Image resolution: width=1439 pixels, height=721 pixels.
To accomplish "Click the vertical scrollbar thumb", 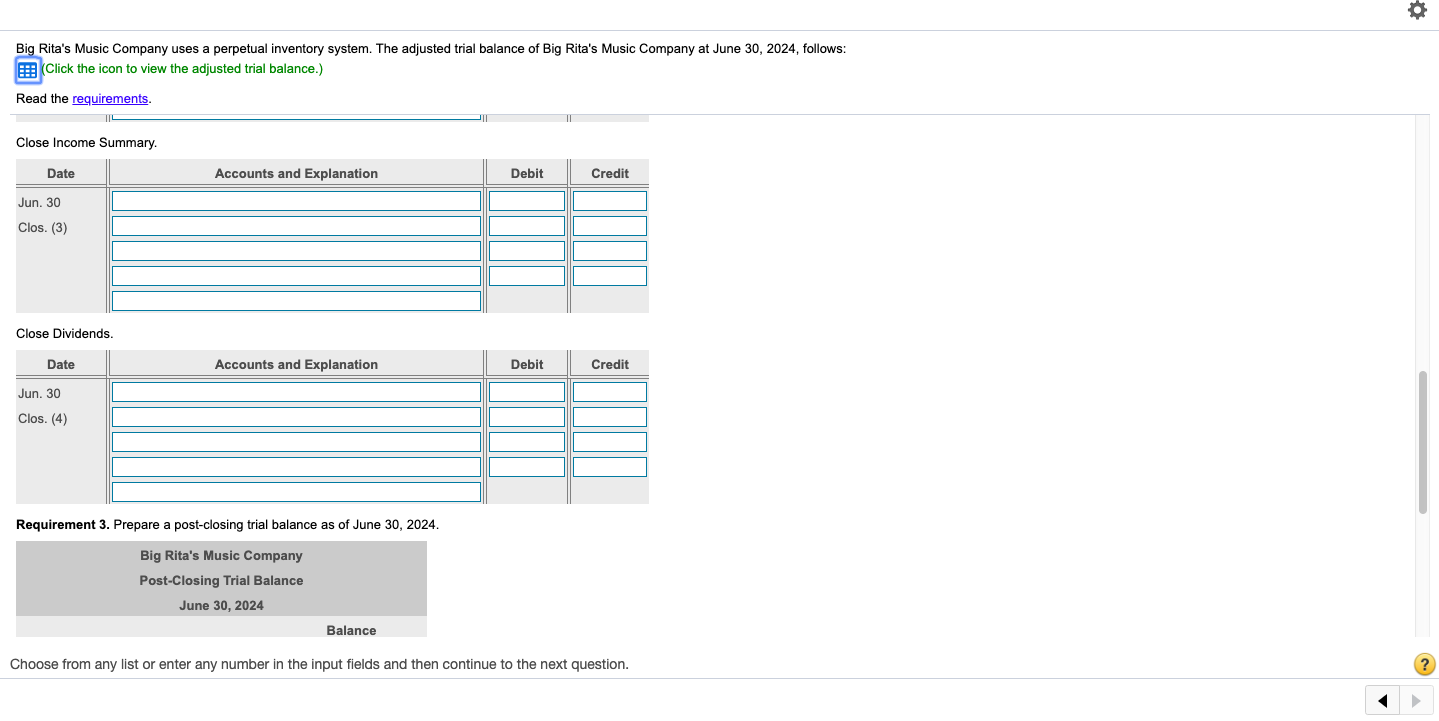I will pos(1422,442).
